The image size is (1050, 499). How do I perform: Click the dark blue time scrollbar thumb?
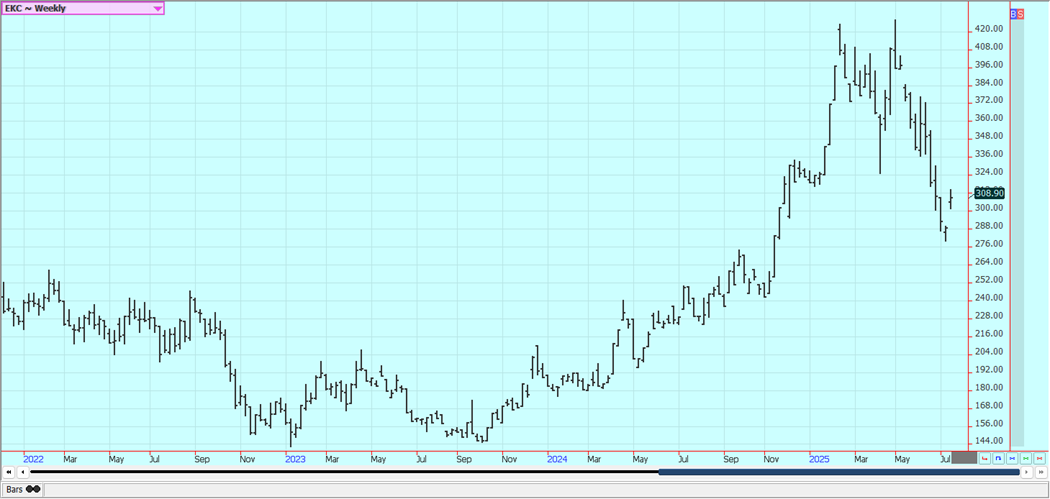tap(839, 472)
